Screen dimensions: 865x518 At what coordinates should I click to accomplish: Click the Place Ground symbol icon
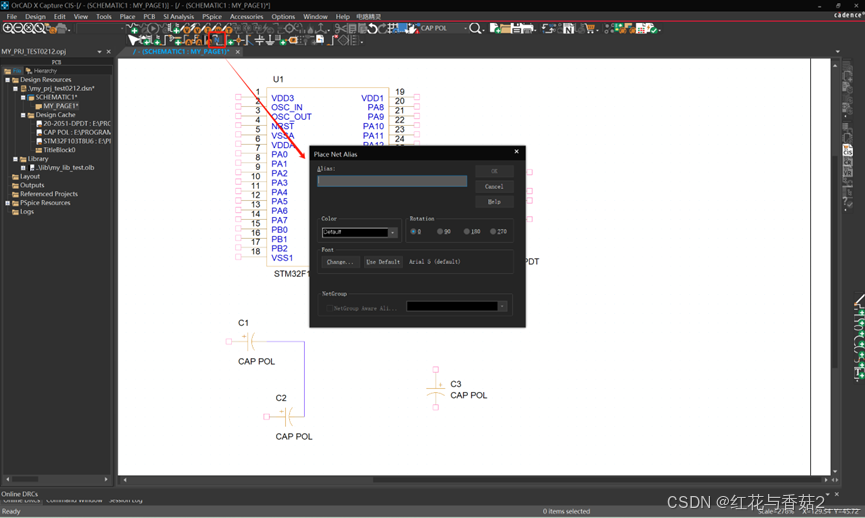[x=270, y=40]
